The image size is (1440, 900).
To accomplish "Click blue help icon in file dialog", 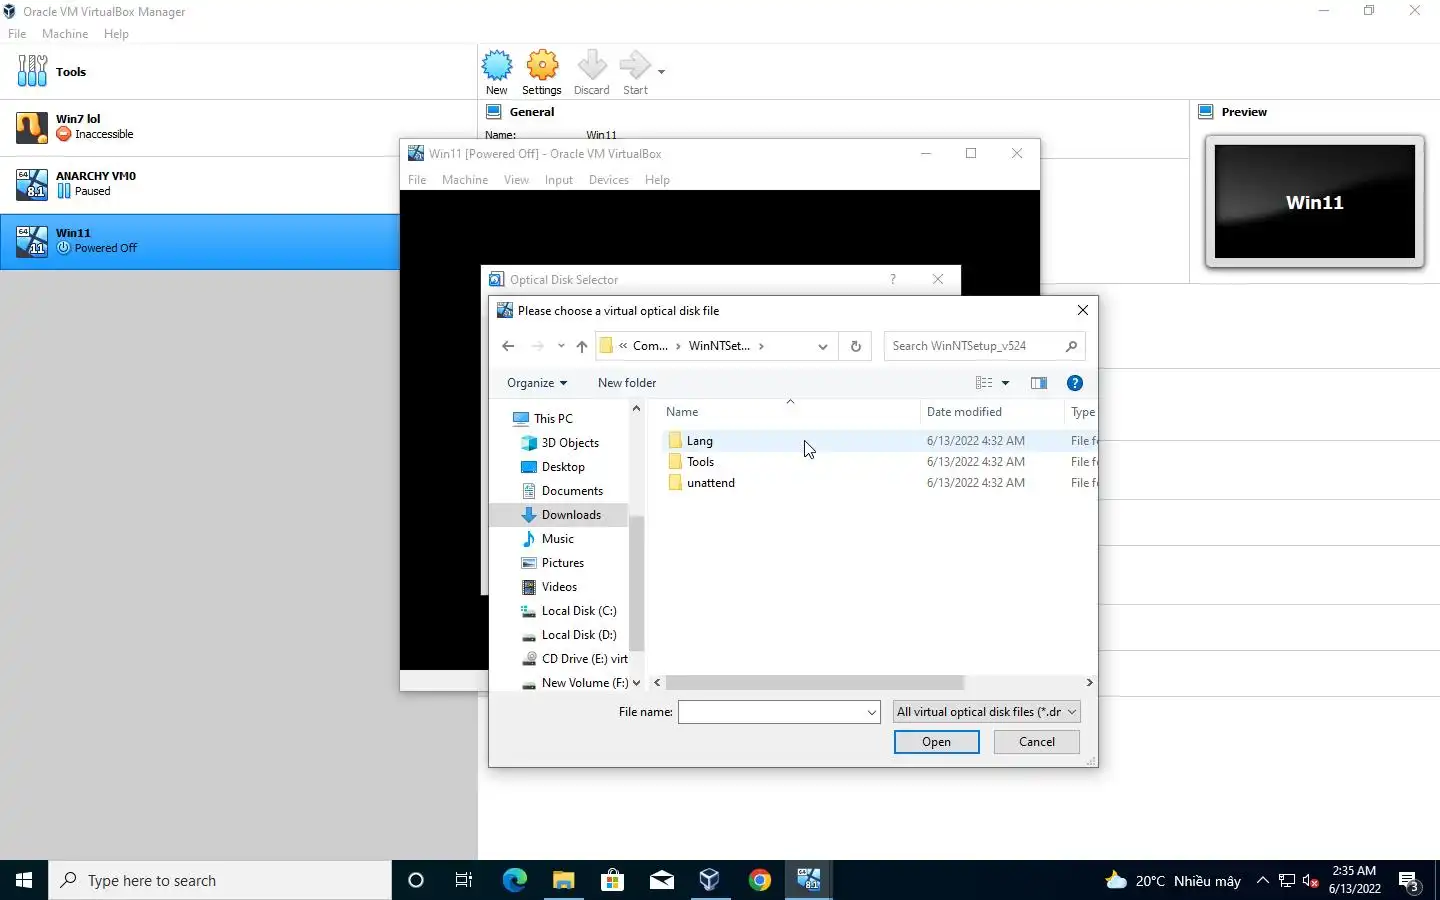I will coord(1075,383).
